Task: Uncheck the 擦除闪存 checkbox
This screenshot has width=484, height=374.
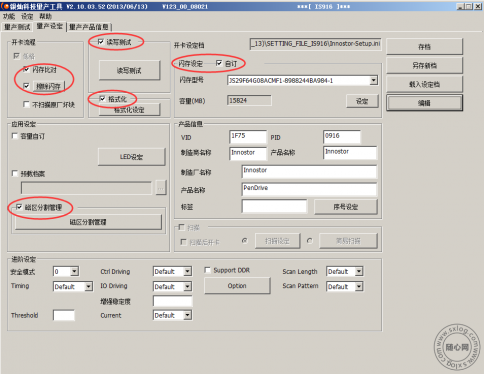Action: click(27, 86)
